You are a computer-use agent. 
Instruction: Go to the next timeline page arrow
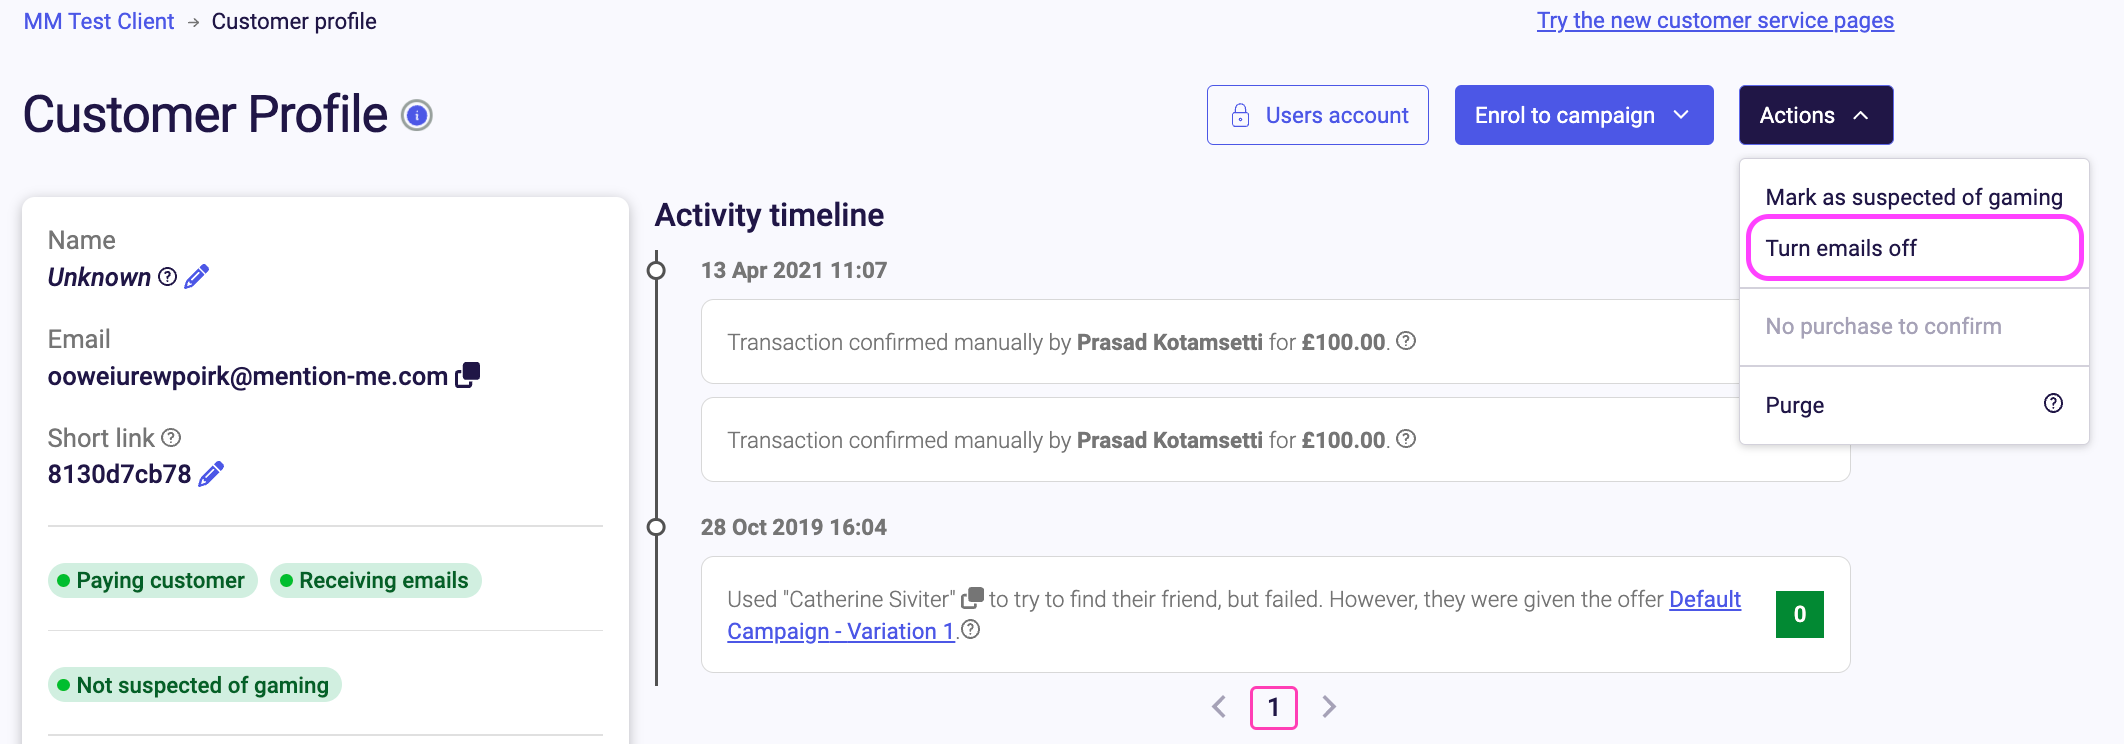[1329, 707]
